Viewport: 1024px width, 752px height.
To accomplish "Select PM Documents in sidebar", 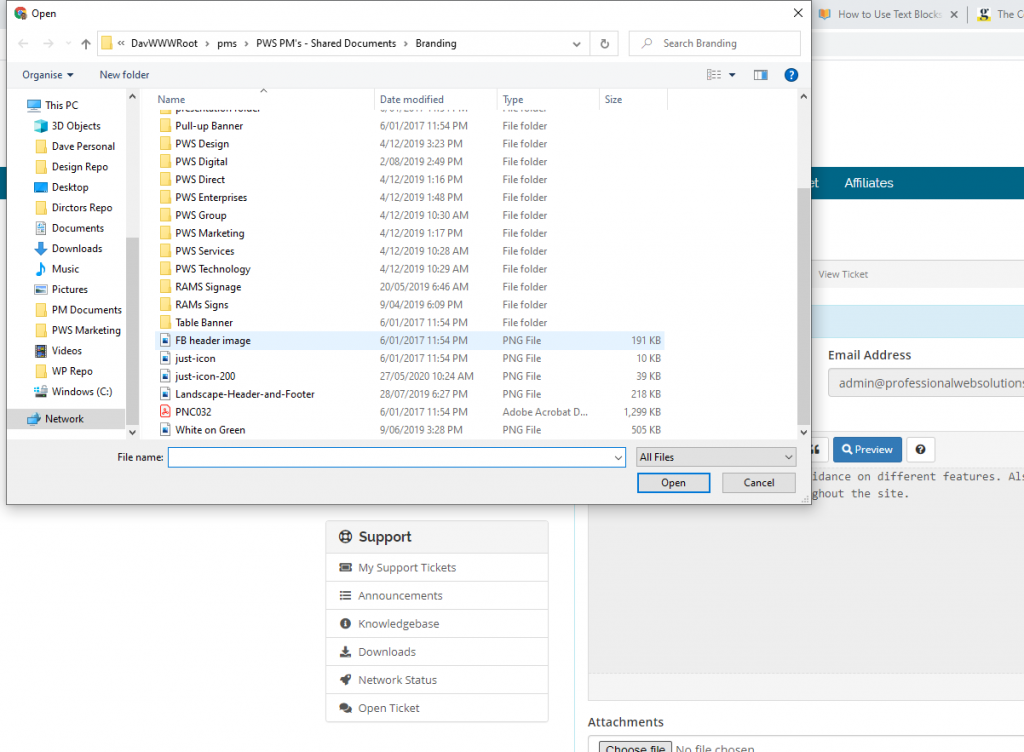I will pyautogui.click(x=86, y=310).
